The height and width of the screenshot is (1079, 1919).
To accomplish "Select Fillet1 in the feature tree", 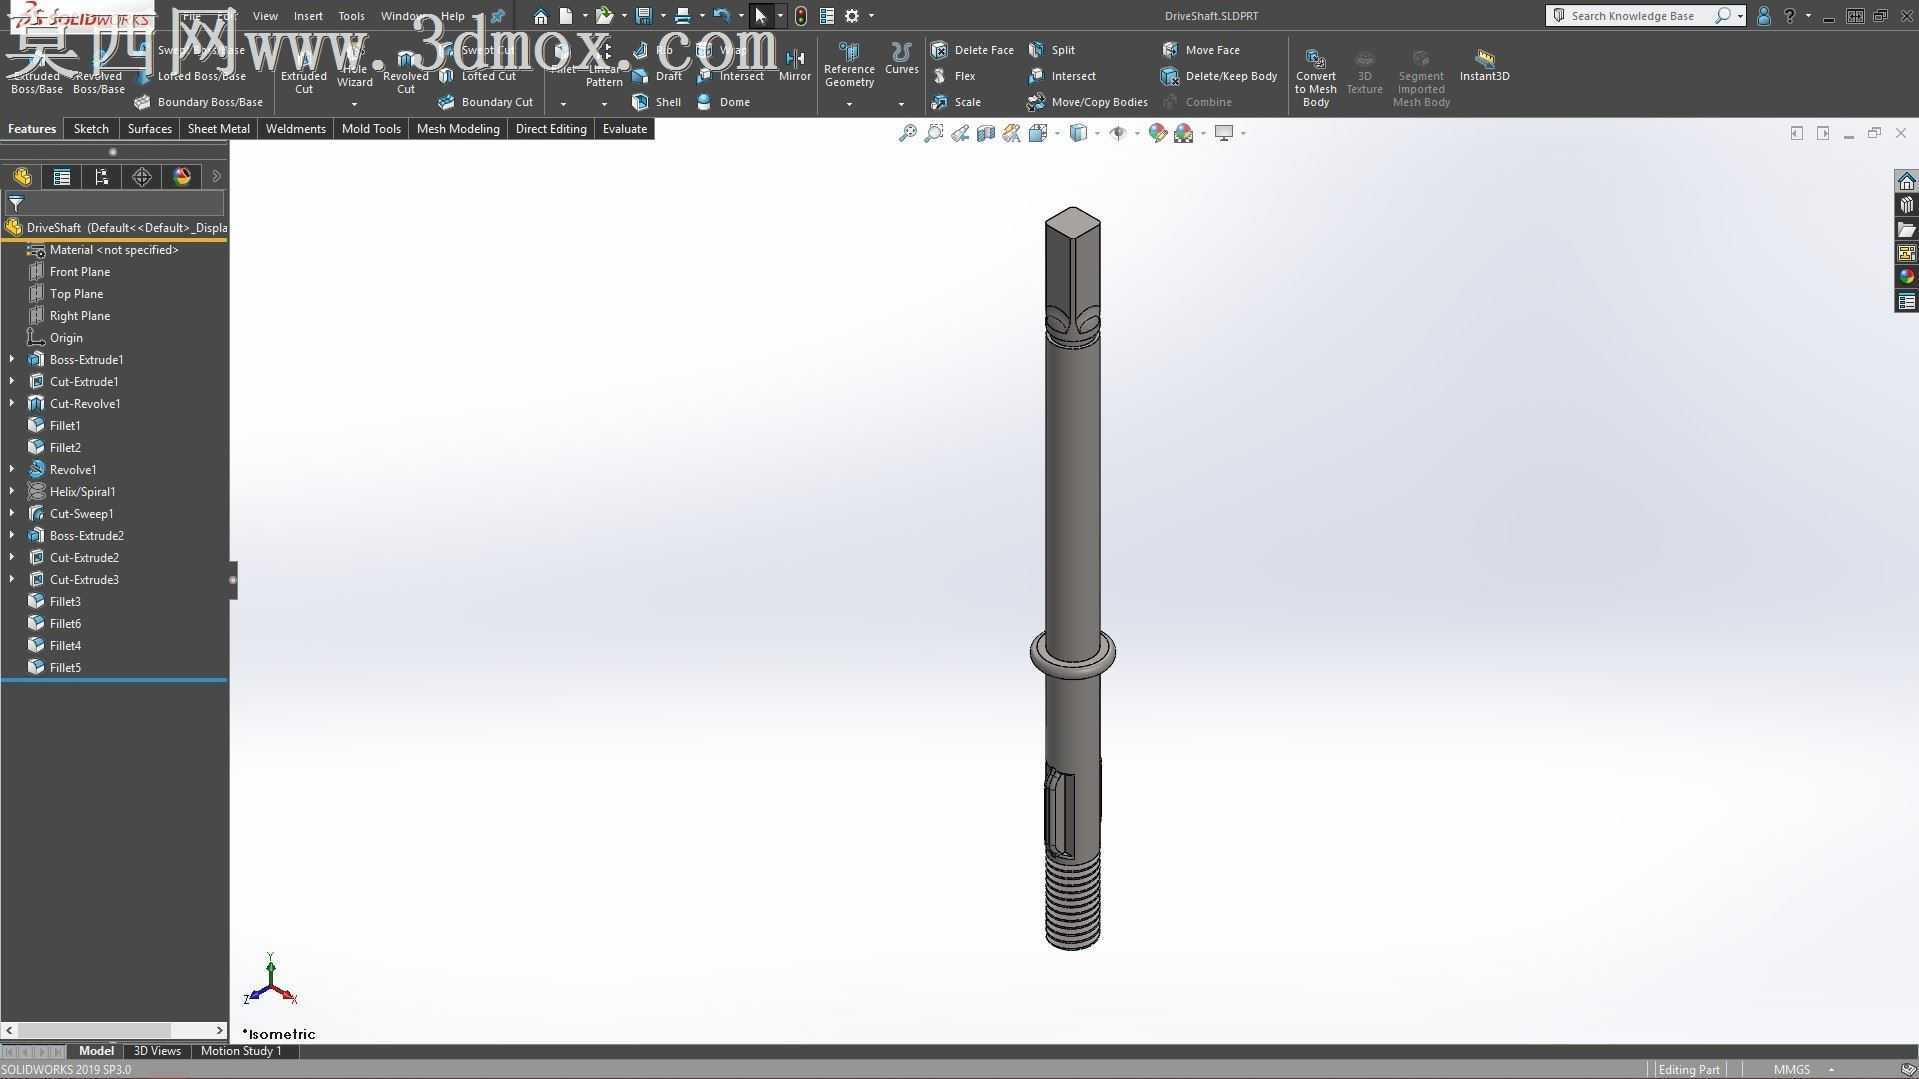I will (65, 425).
